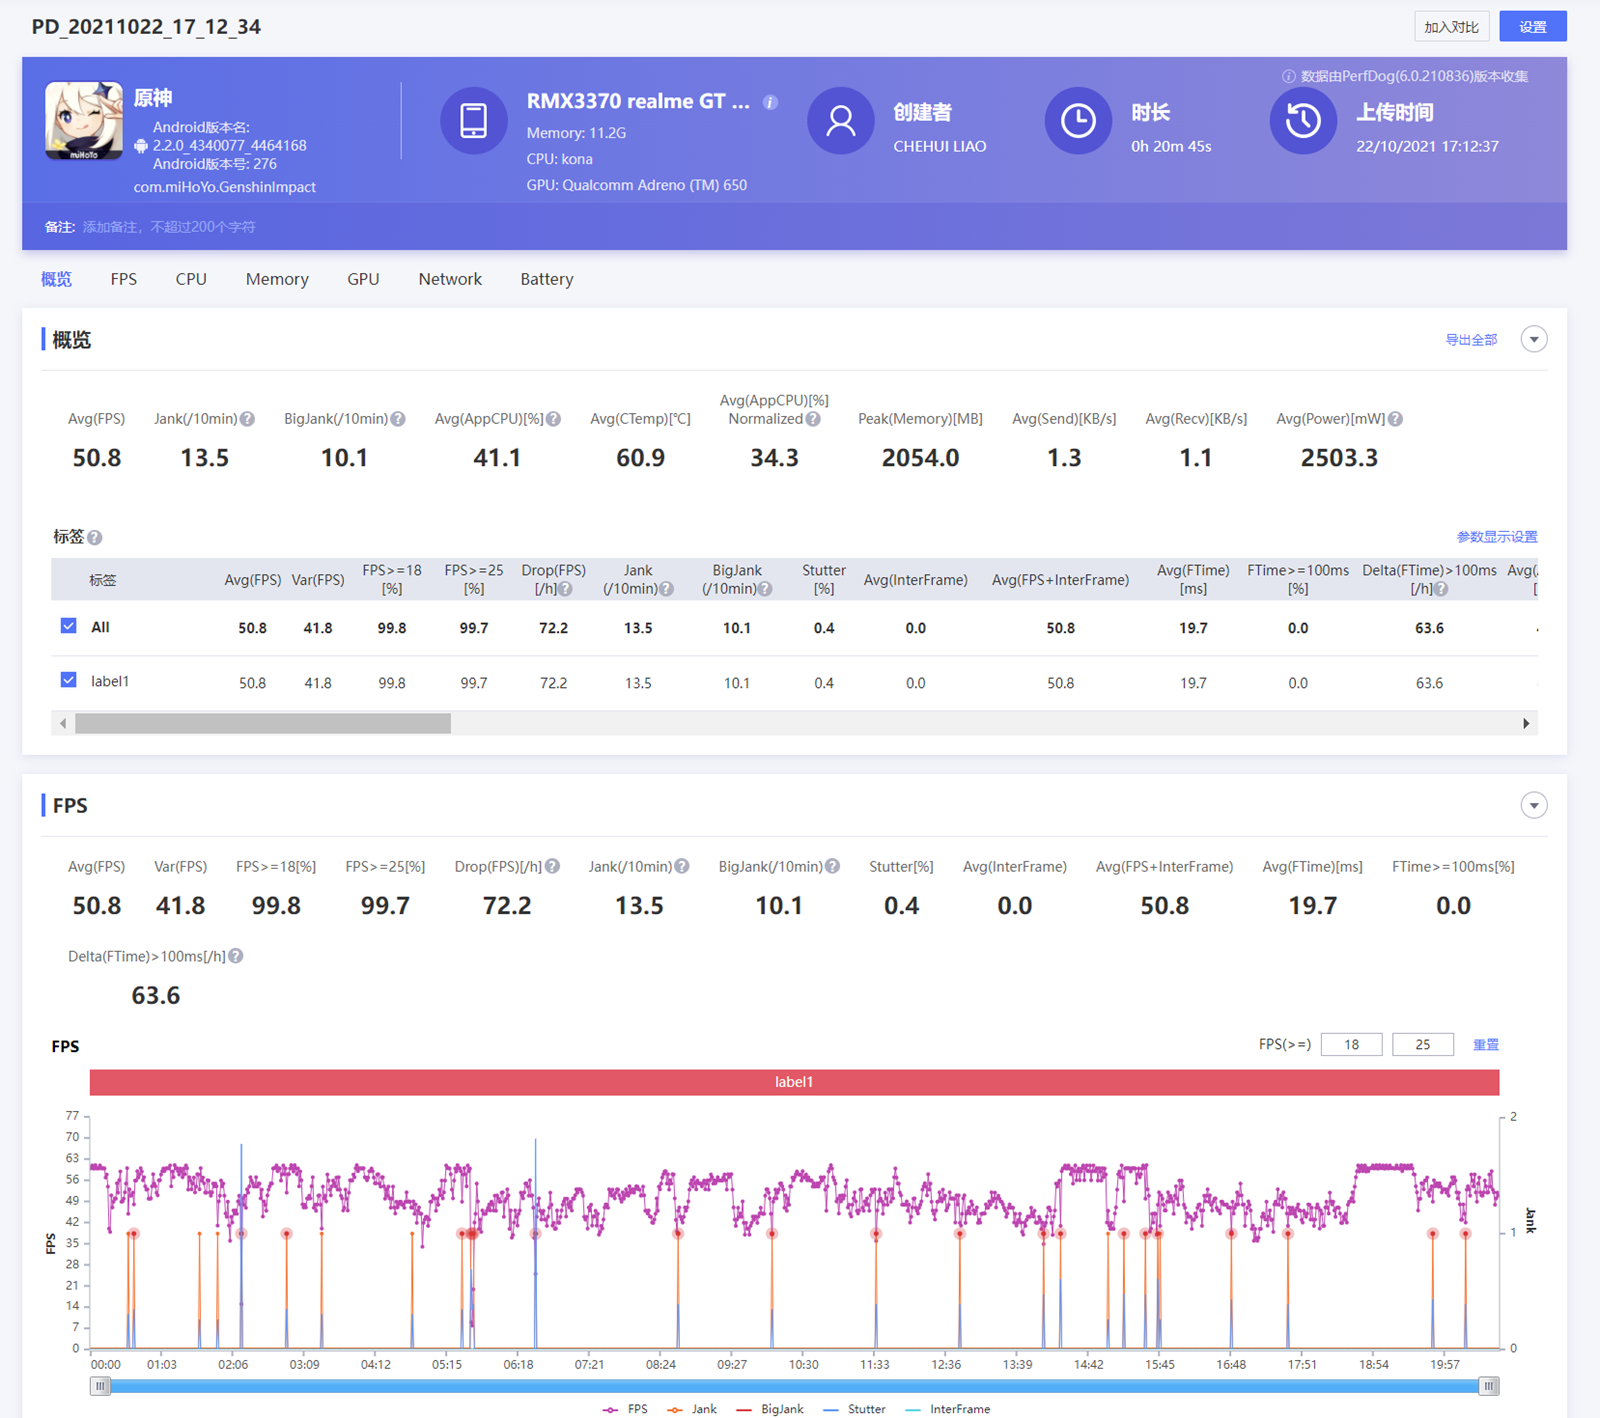Screen dimensions: 1600x1418
Task: Click help icon beside Drop(FPS)[/h] in FPS section
Action: [x=553, y=866]
